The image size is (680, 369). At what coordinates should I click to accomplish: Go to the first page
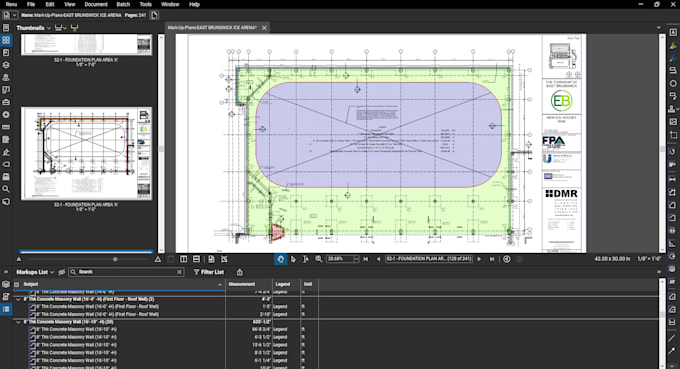[366, 259]
